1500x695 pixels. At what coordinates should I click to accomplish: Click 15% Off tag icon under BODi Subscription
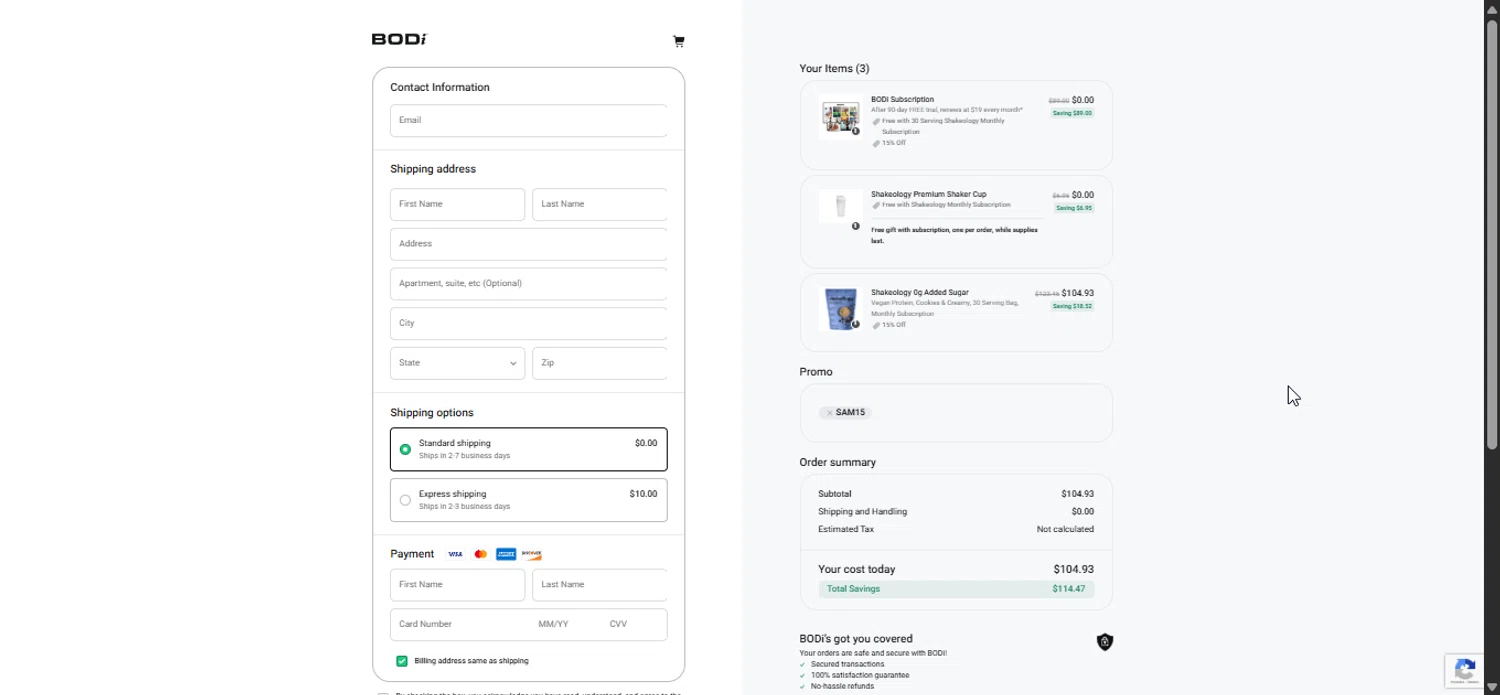point(876,143)
